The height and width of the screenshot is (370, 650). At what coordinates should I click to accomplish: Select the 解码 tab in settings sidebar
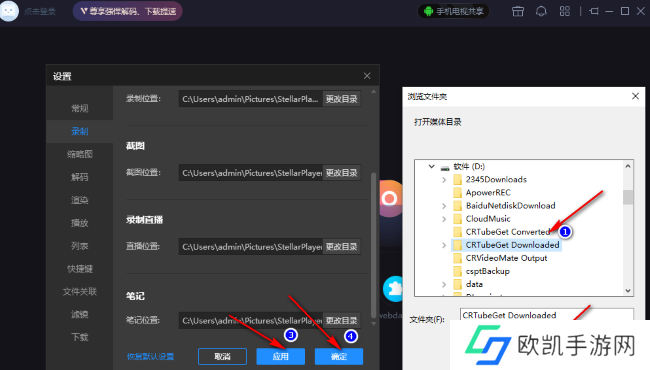(80, 177)
